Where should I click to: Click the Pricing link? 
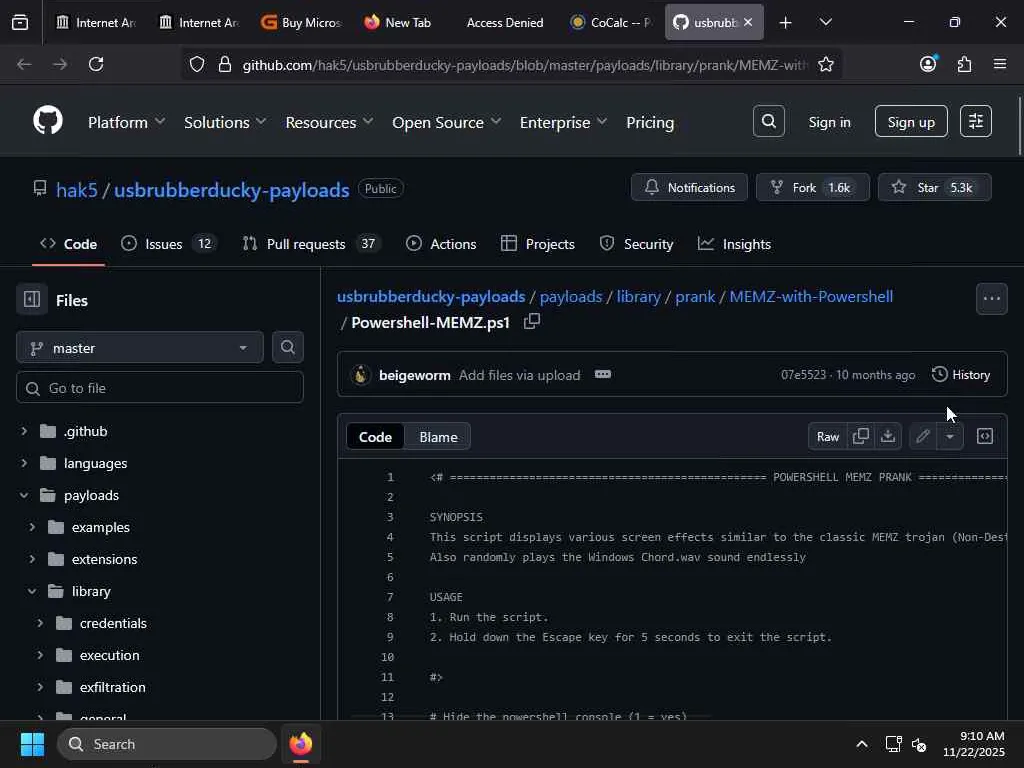point(650,122)
